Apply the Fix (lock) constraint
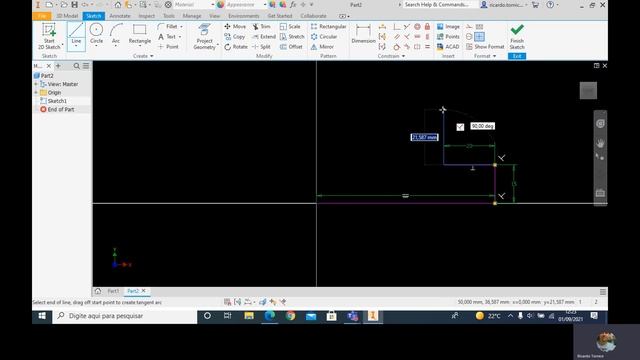Image resolution: width=640 pixels, height=360 pixels. [427, 27]
